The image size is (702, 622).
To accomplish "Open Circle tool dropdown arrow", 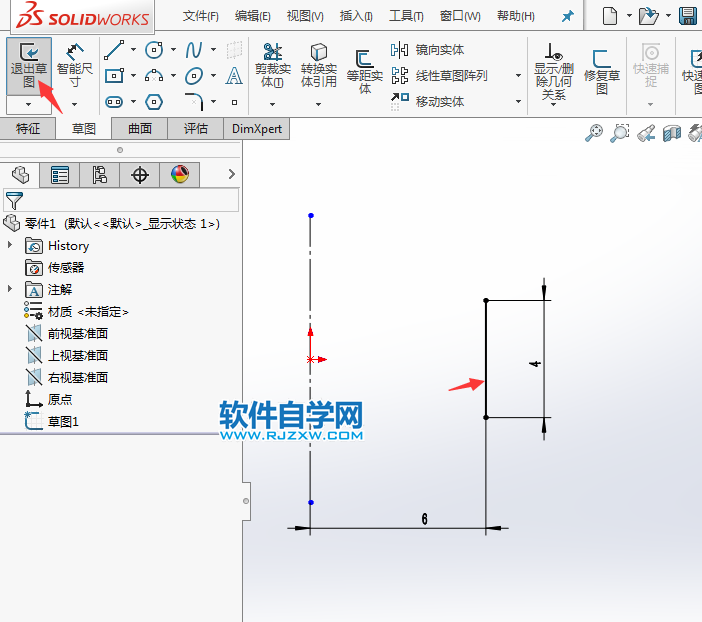I will pos(173,50).
